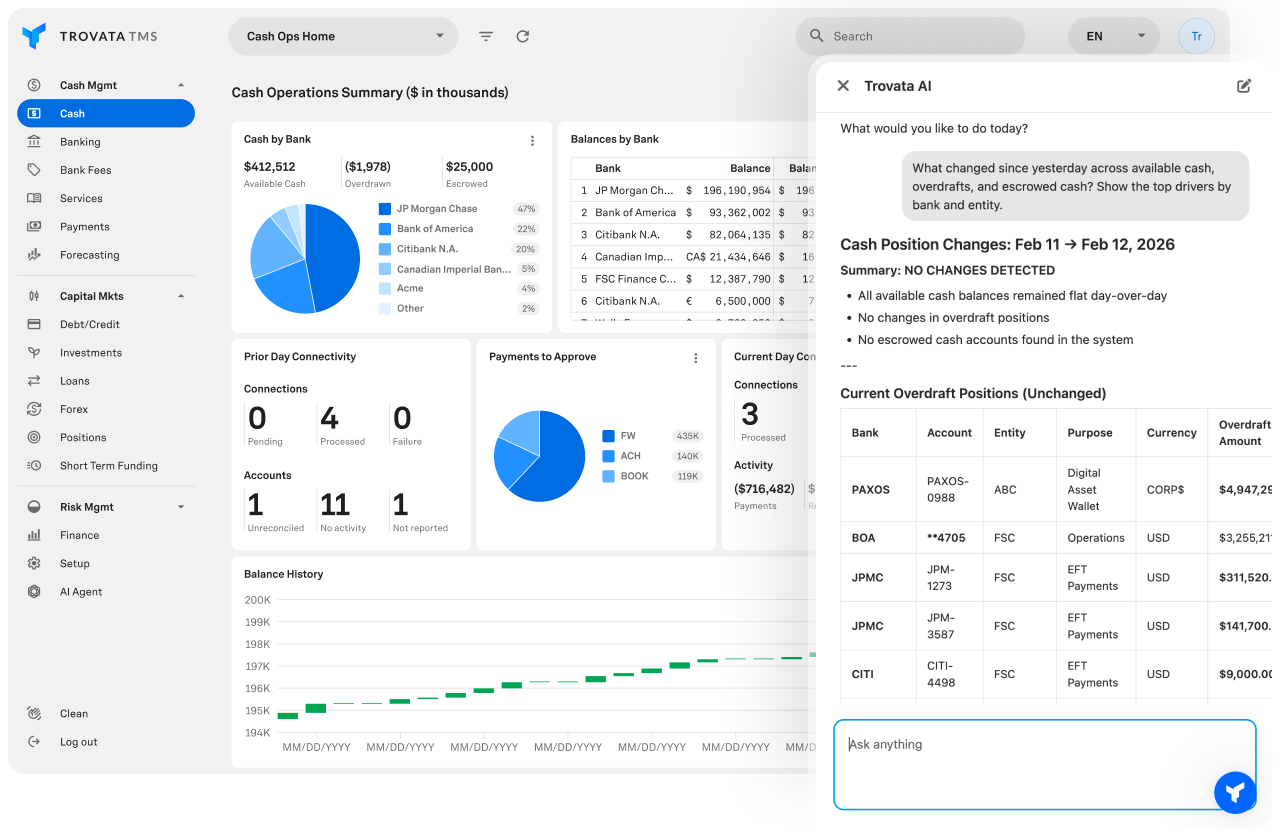Open the EN language dropdown

click(1113, 36)
